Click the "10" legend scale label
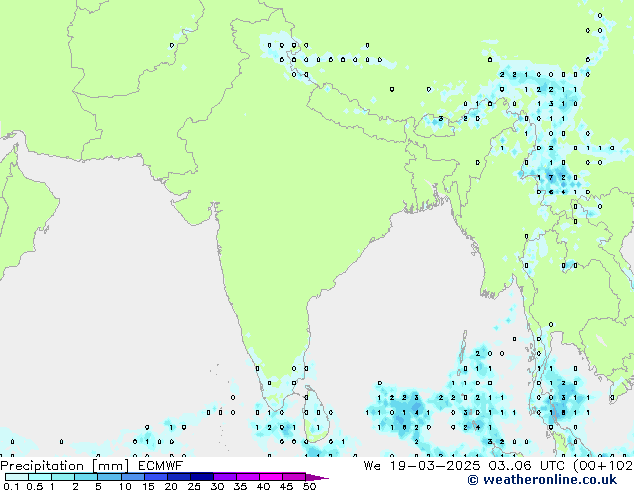 (x=125, y=486)
